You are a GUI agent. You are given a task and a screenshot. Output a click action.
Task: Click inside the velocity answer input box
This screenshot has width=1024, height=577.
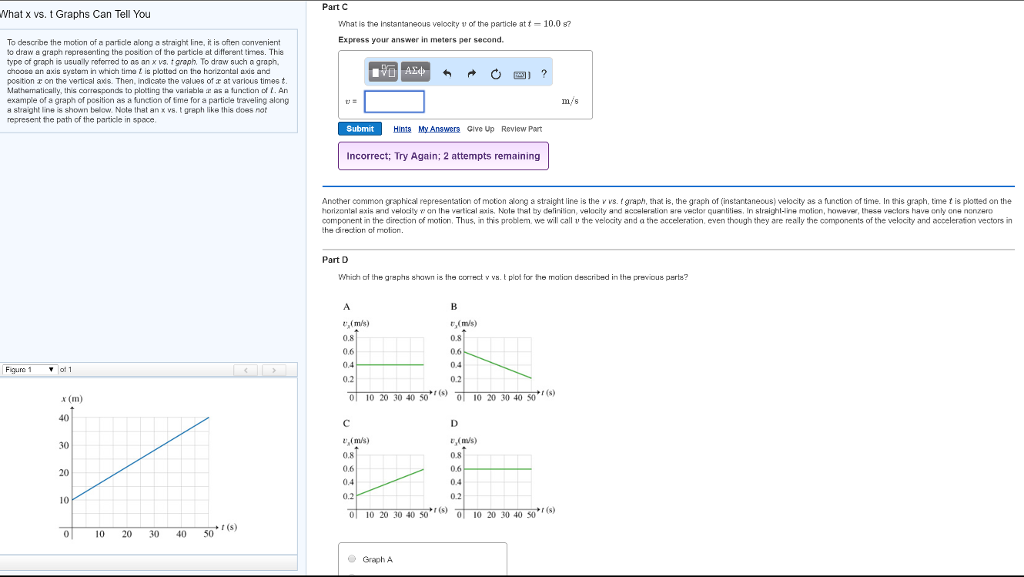click(x=394, y=101)
